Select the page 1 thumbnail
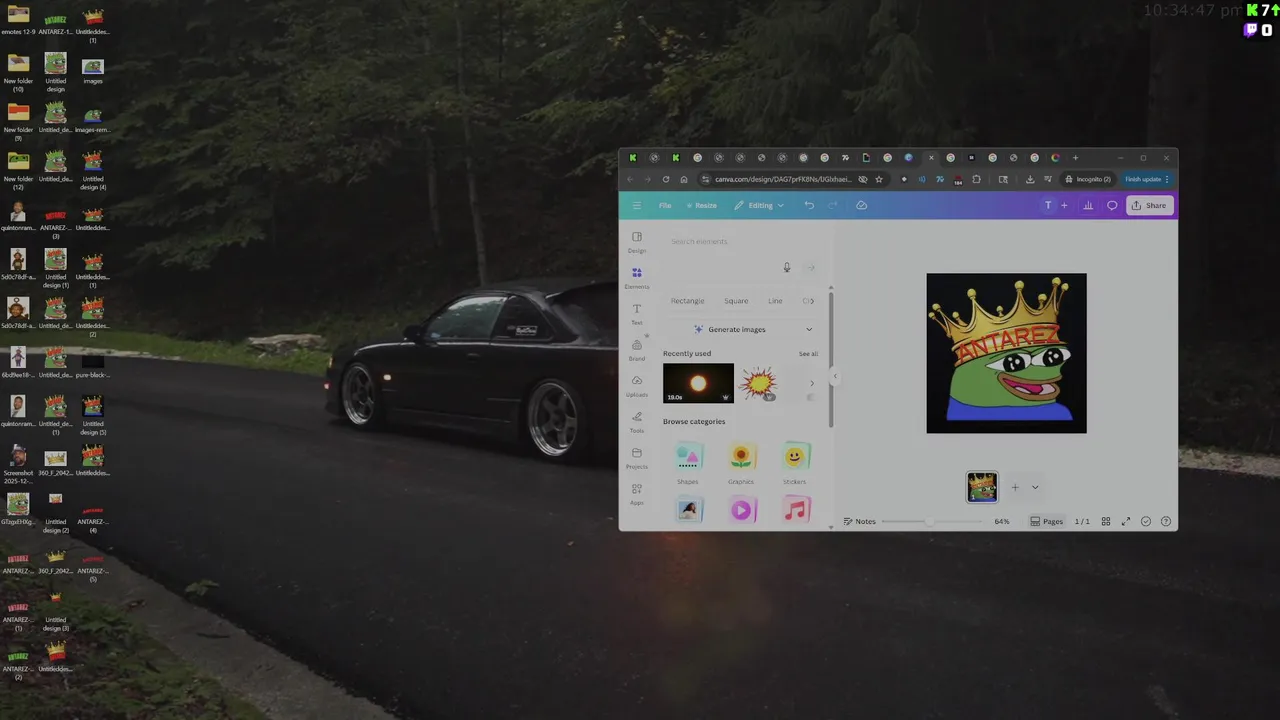 [x=982, y=487]
